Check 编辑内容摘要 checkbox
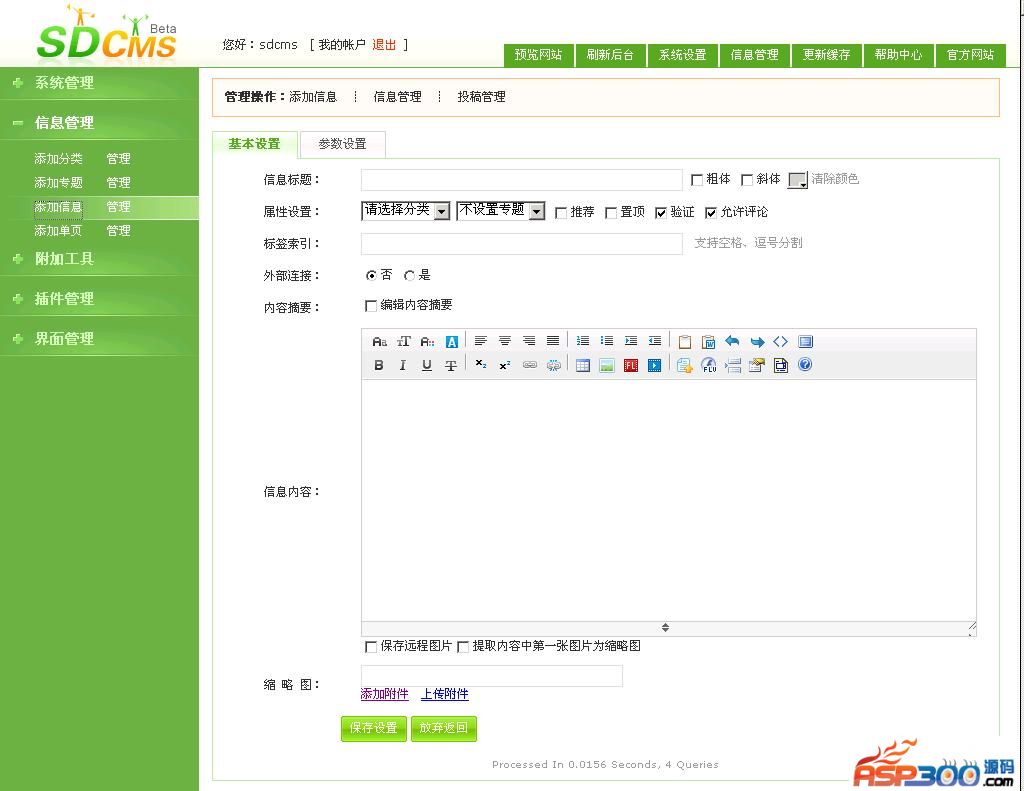Screen dimensions: 1024x791 click(x=371, y=306)
